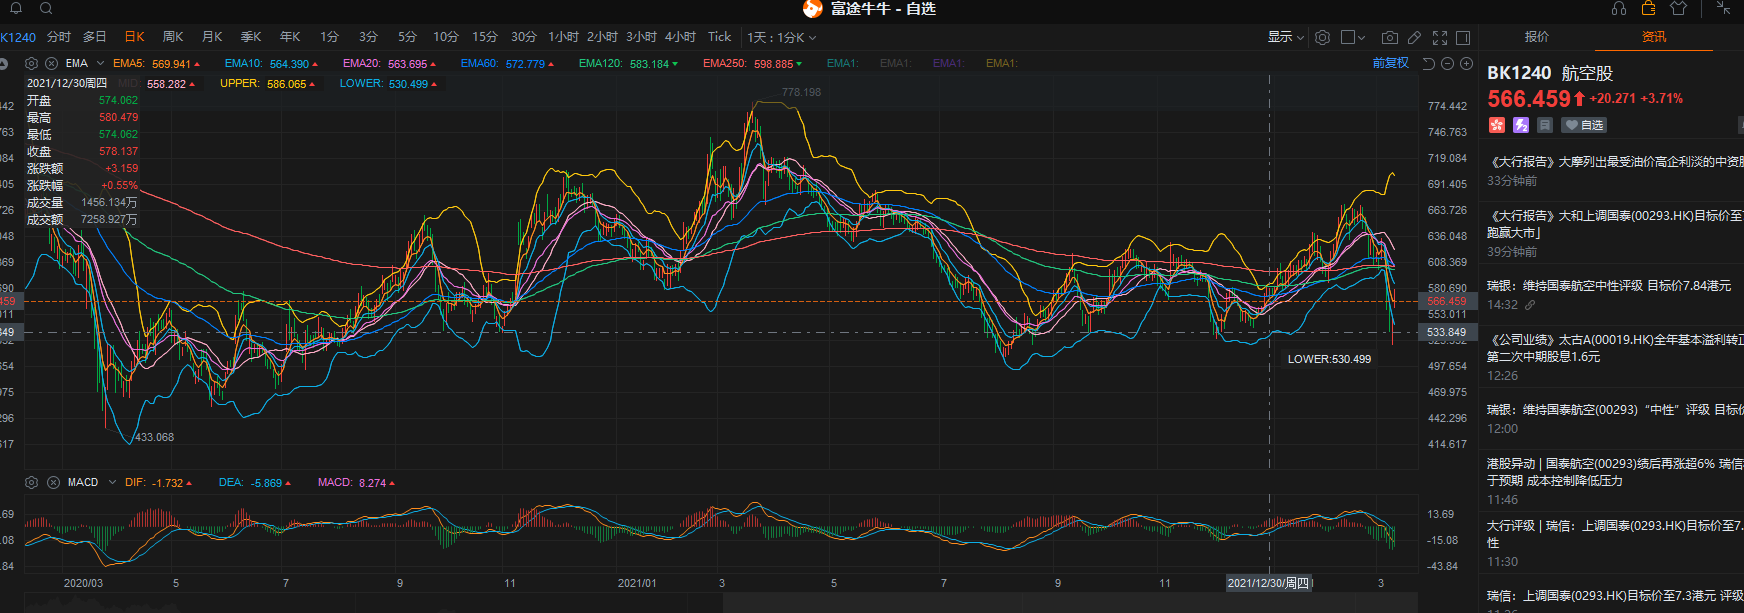
Task: Click the undo zoom arrow icon
Action: (1429, 63)
